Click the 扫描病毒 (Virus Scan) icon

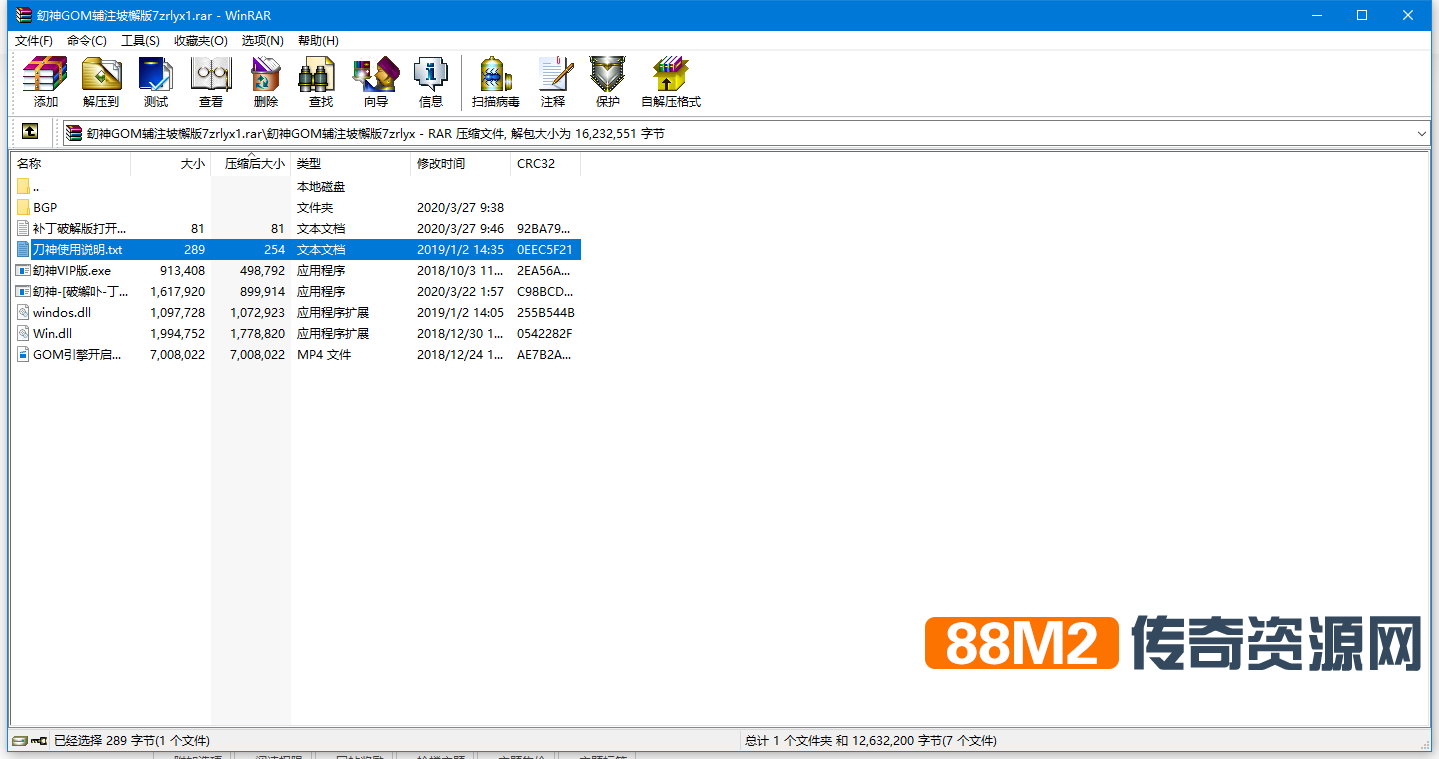(x=496, y=75)
